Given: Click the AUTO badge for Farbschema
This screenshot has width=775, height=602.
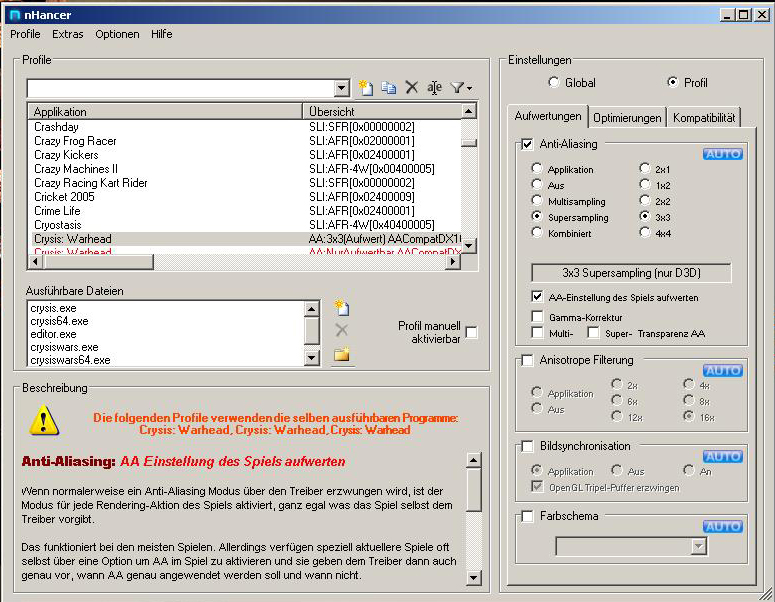Looking at the screenshot, I should click(x=723, y=527).
